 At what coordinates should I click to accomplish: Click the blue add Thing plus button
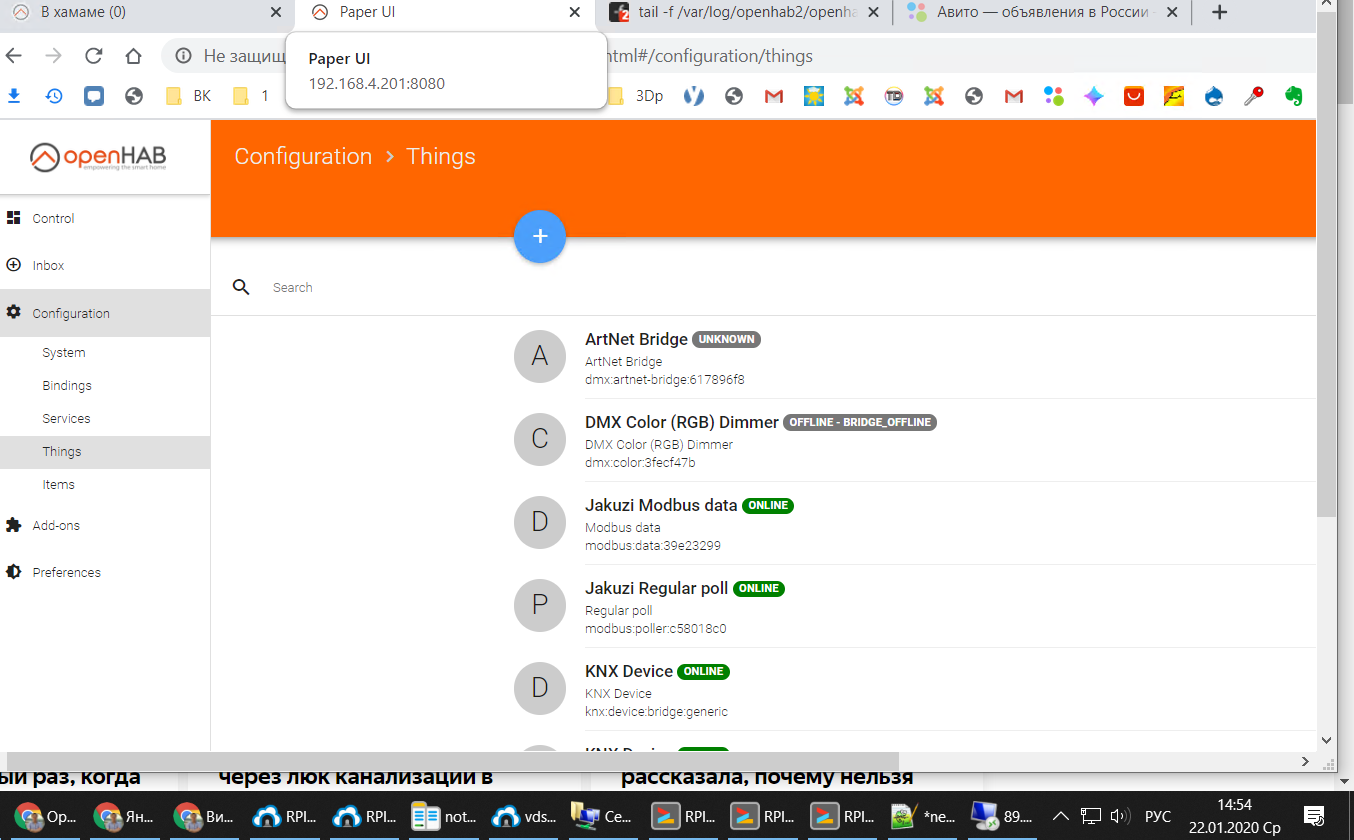(540, 237)
